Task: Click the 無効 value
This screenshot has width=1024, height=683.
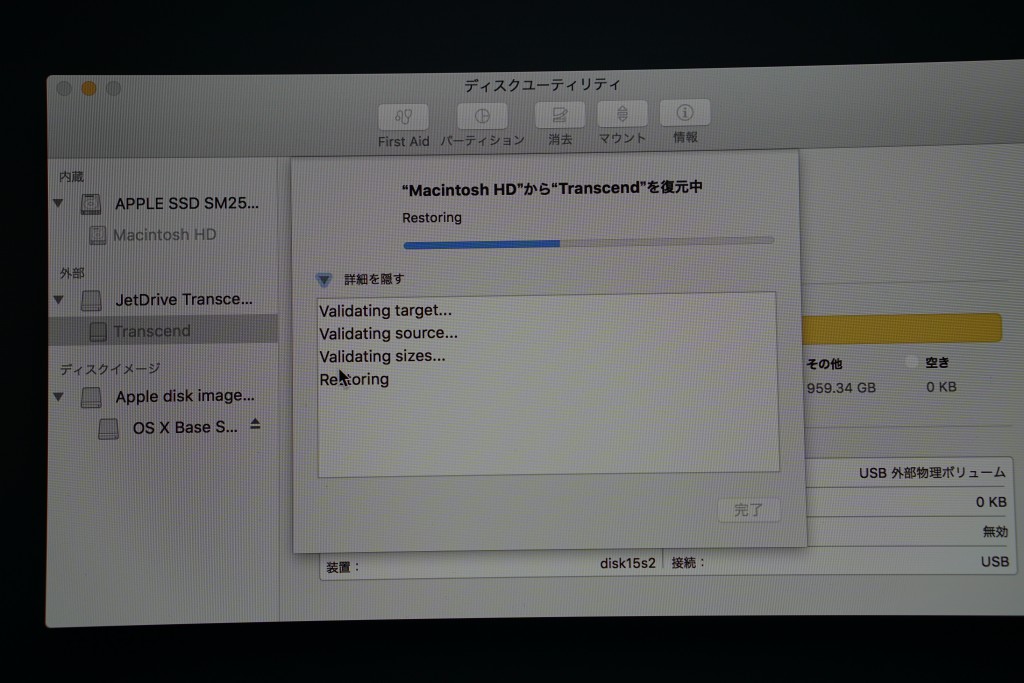Action: [x=995, y=532]
